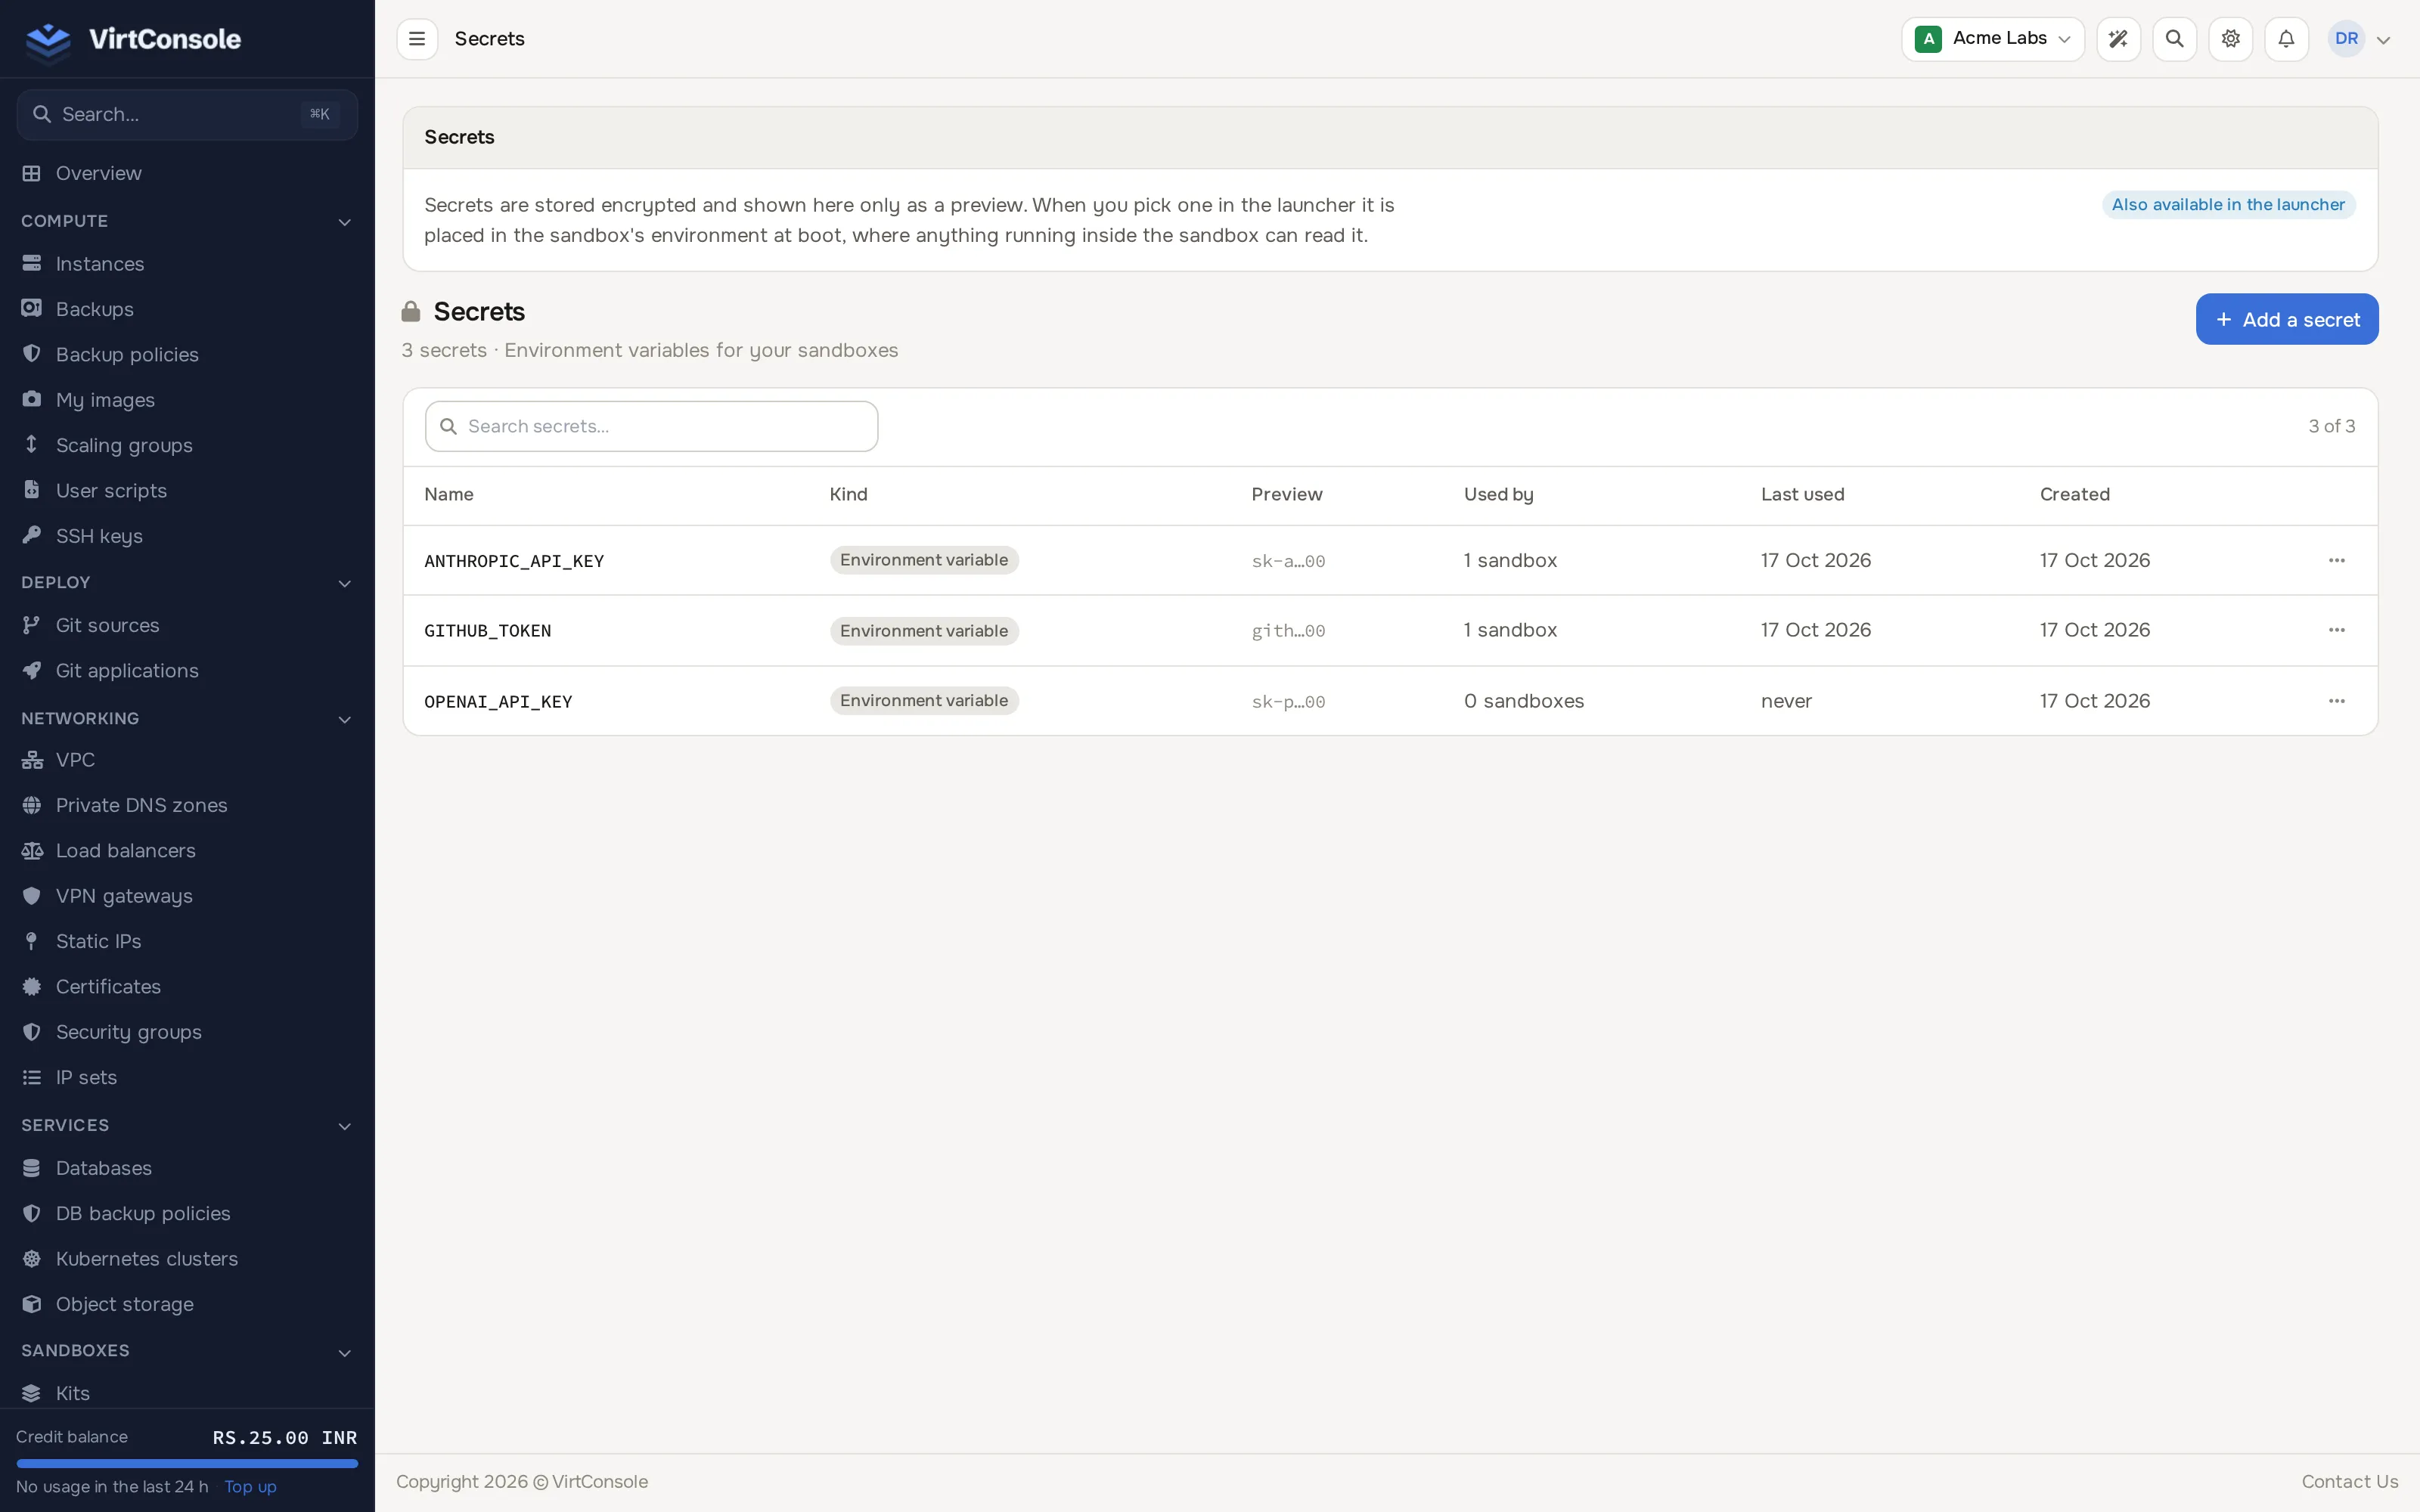This screenshot has height=1512, width=2420.
Task: Click Add a secret button
Action: pyautogui.click(x=2287, y=319)
